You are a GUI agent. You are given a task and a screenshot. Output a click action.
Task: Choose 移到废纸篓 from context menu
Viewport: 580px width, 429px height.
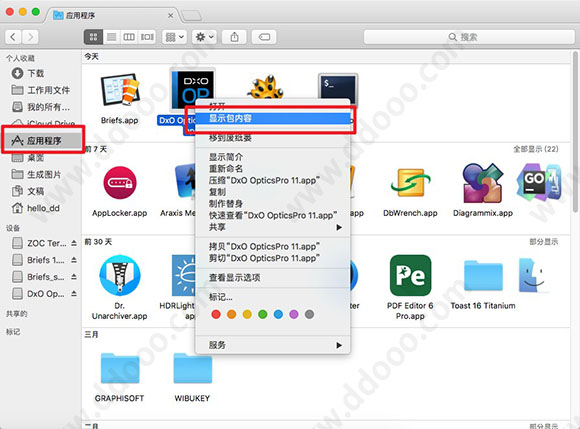pos(273,138)
